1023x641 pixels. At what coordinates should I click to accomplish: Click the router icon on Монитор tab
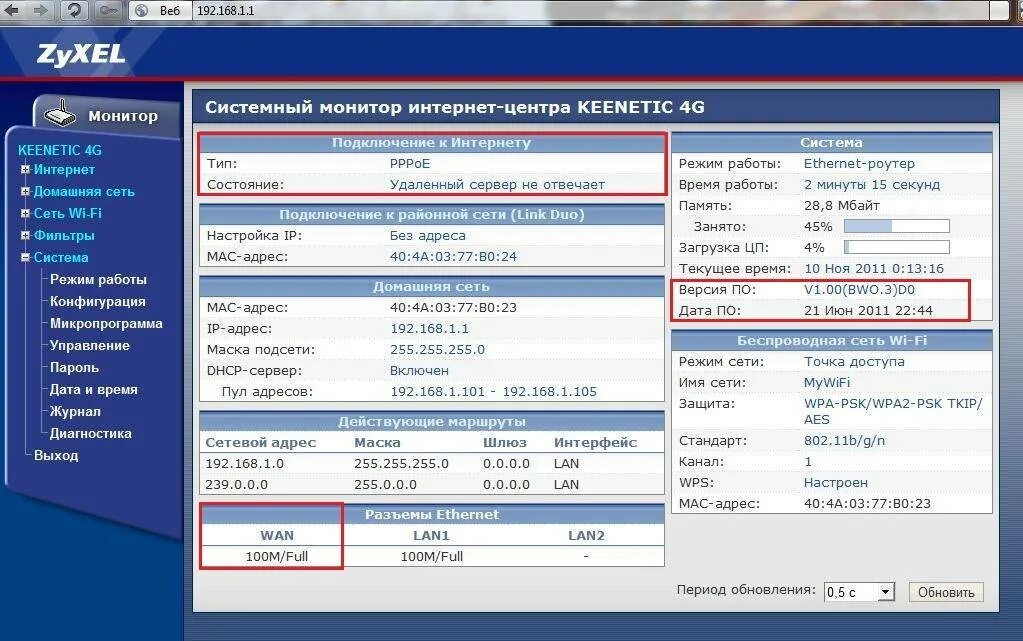61,114
